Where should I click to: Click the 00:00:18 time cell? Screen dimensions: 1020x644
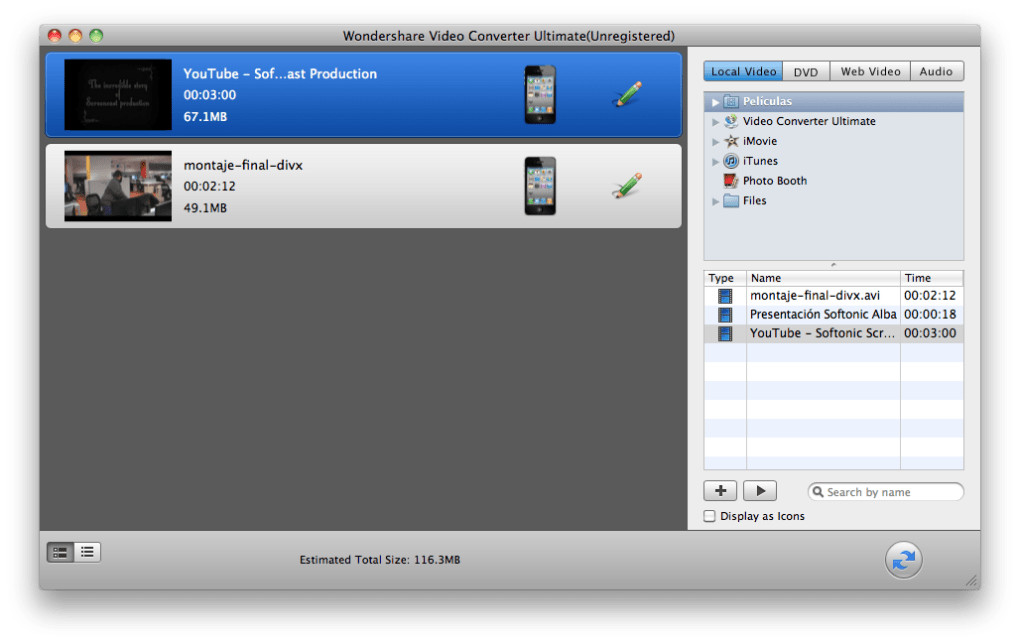tap(930, 314)
